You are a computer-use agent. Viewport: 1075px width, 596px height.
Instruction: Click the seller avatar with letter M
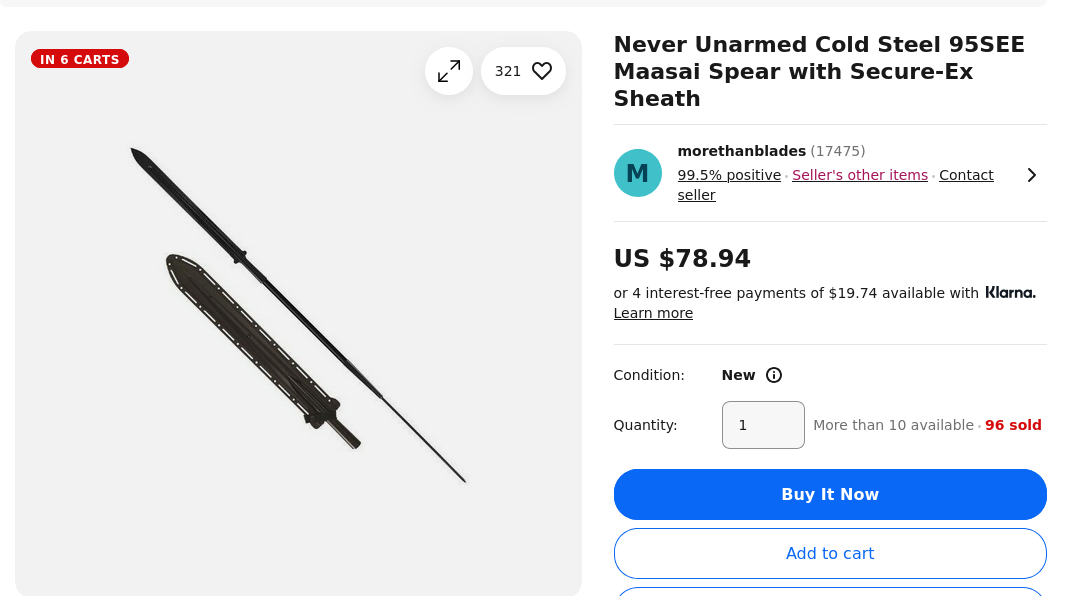point(637,173)
